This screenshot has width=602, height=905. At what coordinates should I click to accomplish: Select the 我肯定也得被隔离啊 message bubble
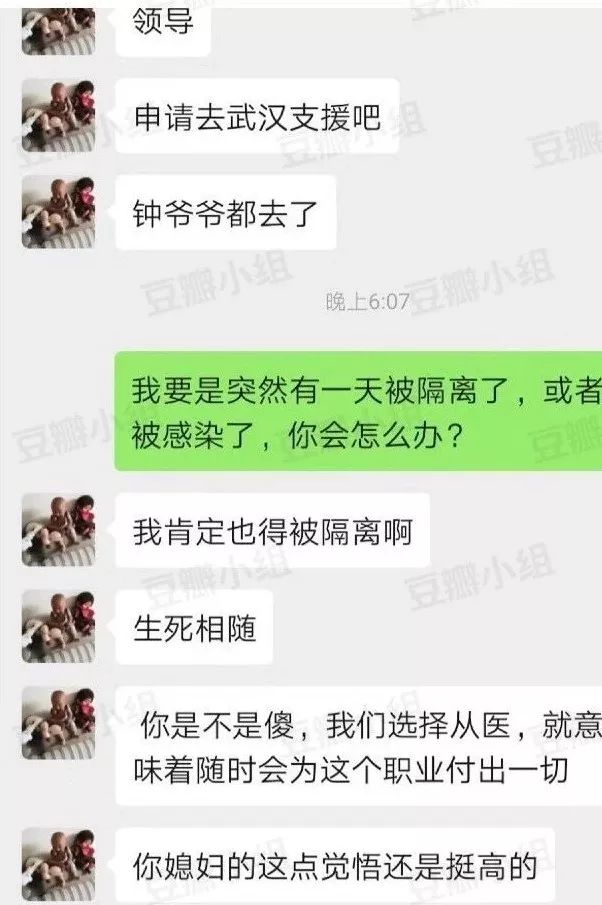[272, 530]
